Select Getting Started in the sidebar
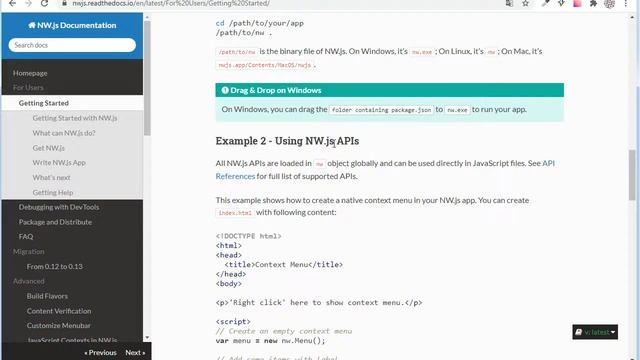 44,103
